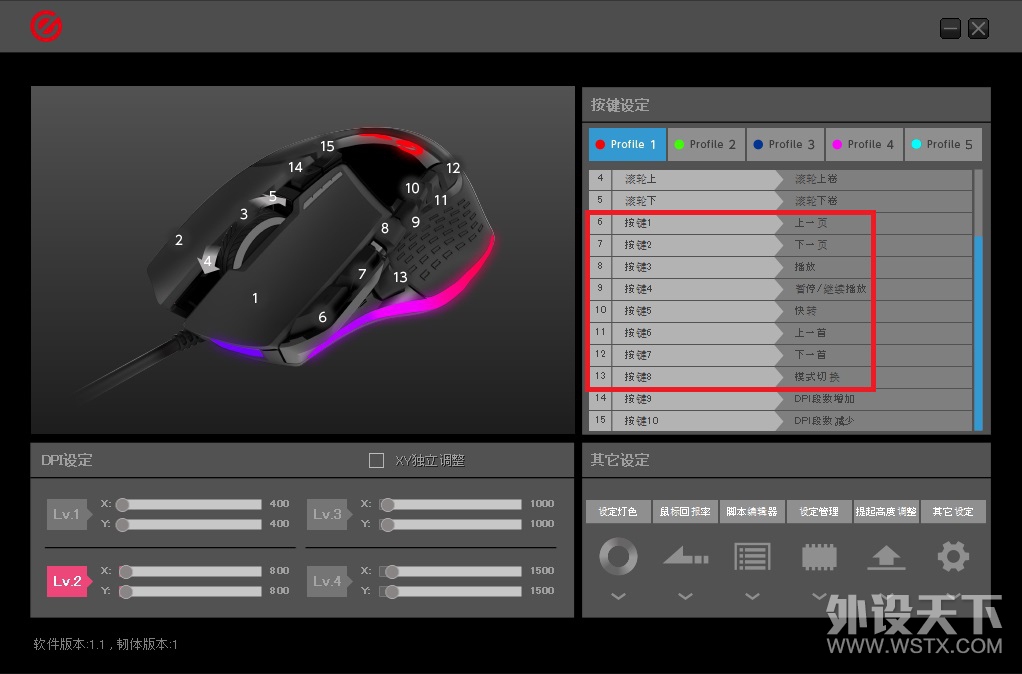Open the settings management chip icon

point(819,557)
